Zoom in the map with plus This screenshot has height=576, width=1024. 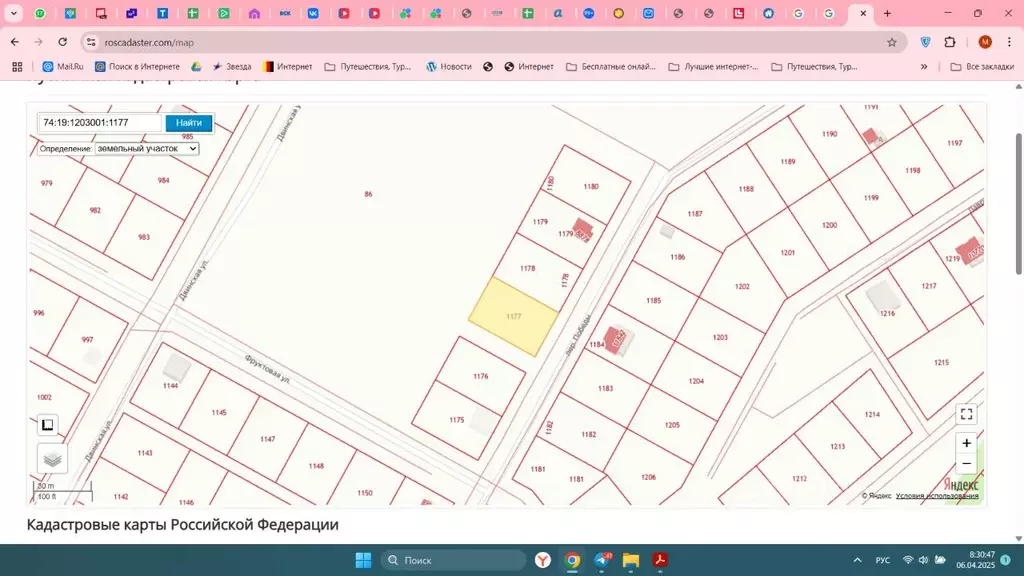click(x=967, y=443)
